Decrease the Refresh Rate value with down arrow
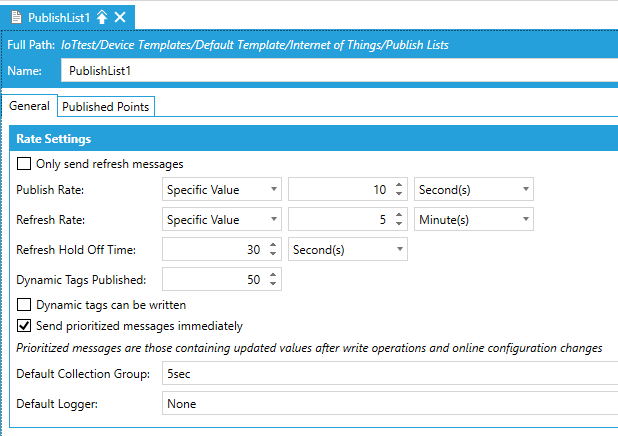Image resolution: width=618 pixels, height=436 pixels. [x=399, y=224]
